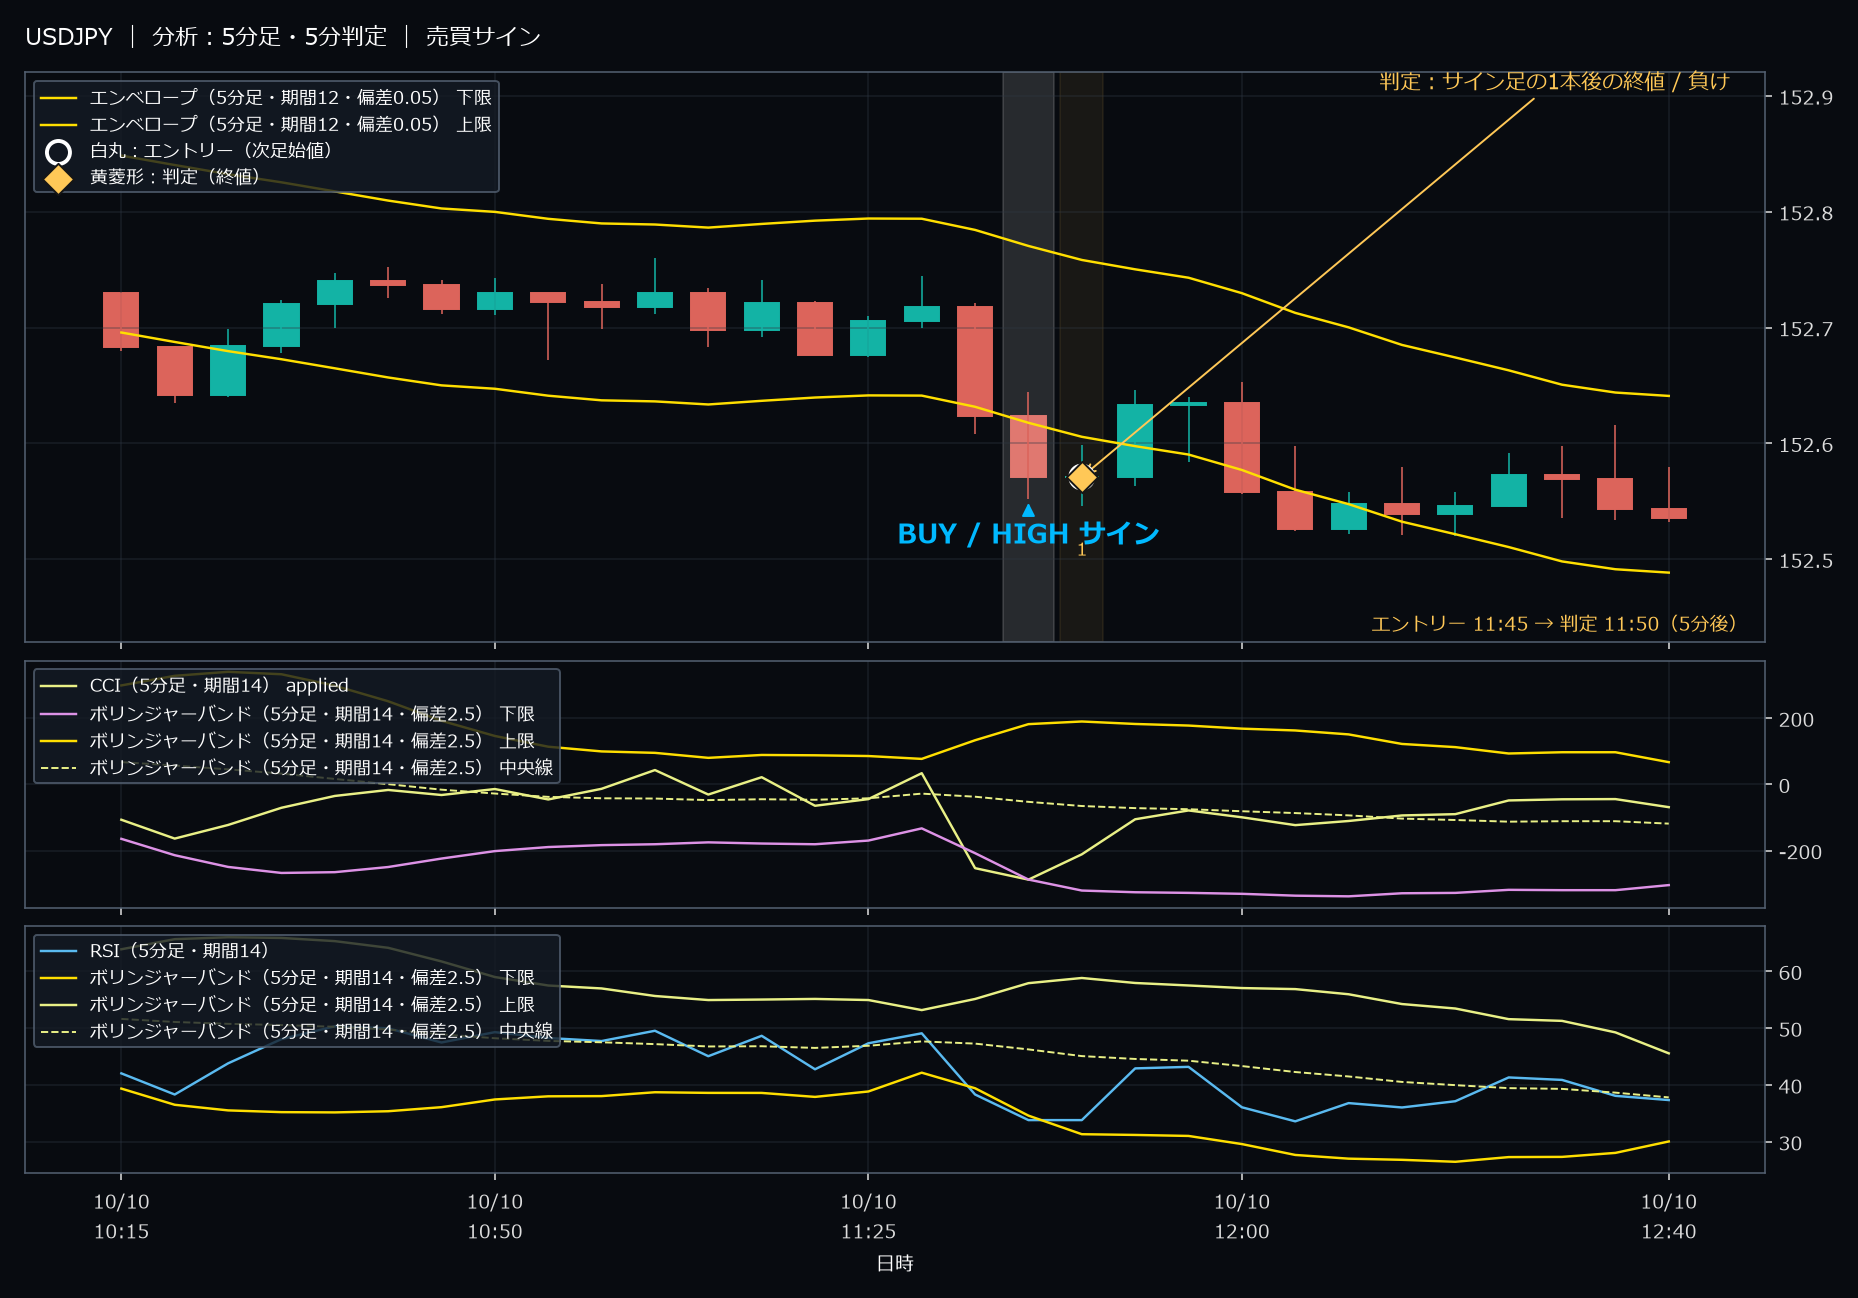
Task: Click the 10/10 12:00 time axis label
Action: click(x=1242, y=1217)
